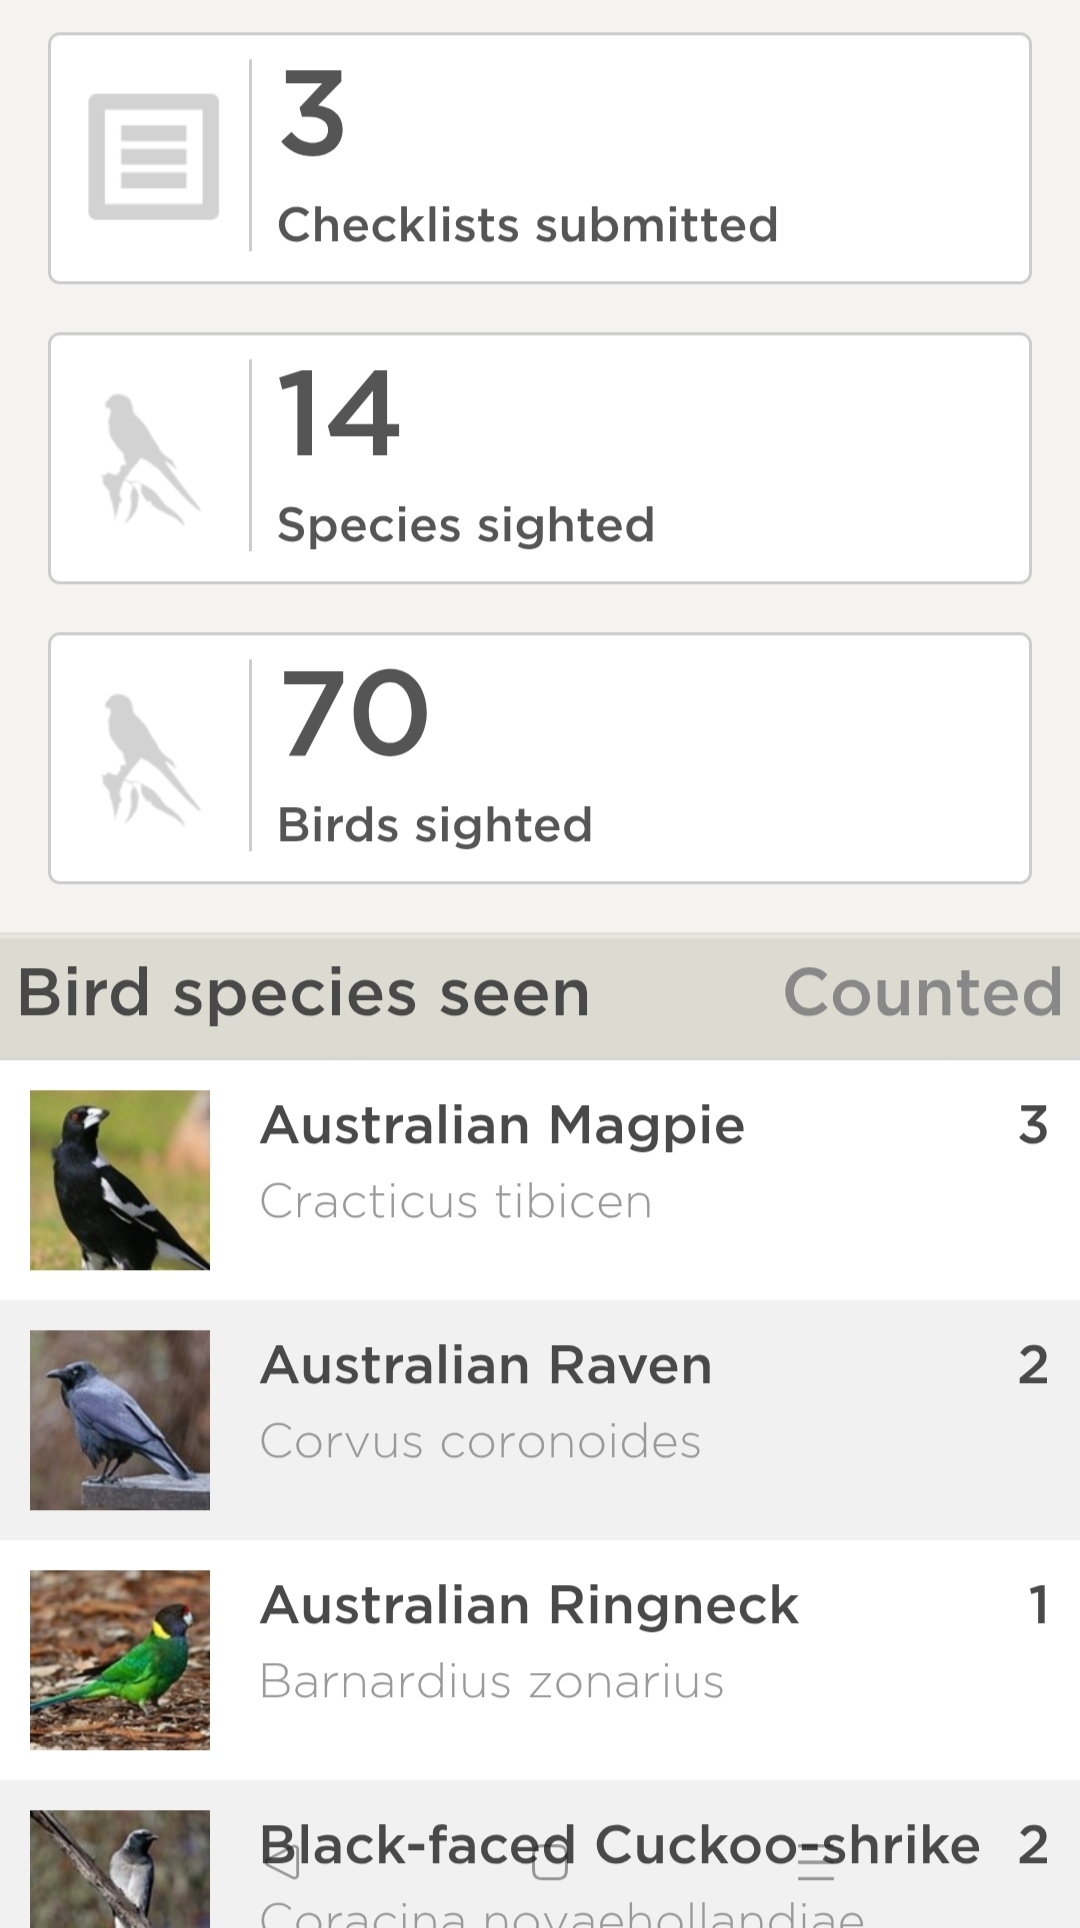Tap the bird icon next to Birds sighted

click(150, 759)
